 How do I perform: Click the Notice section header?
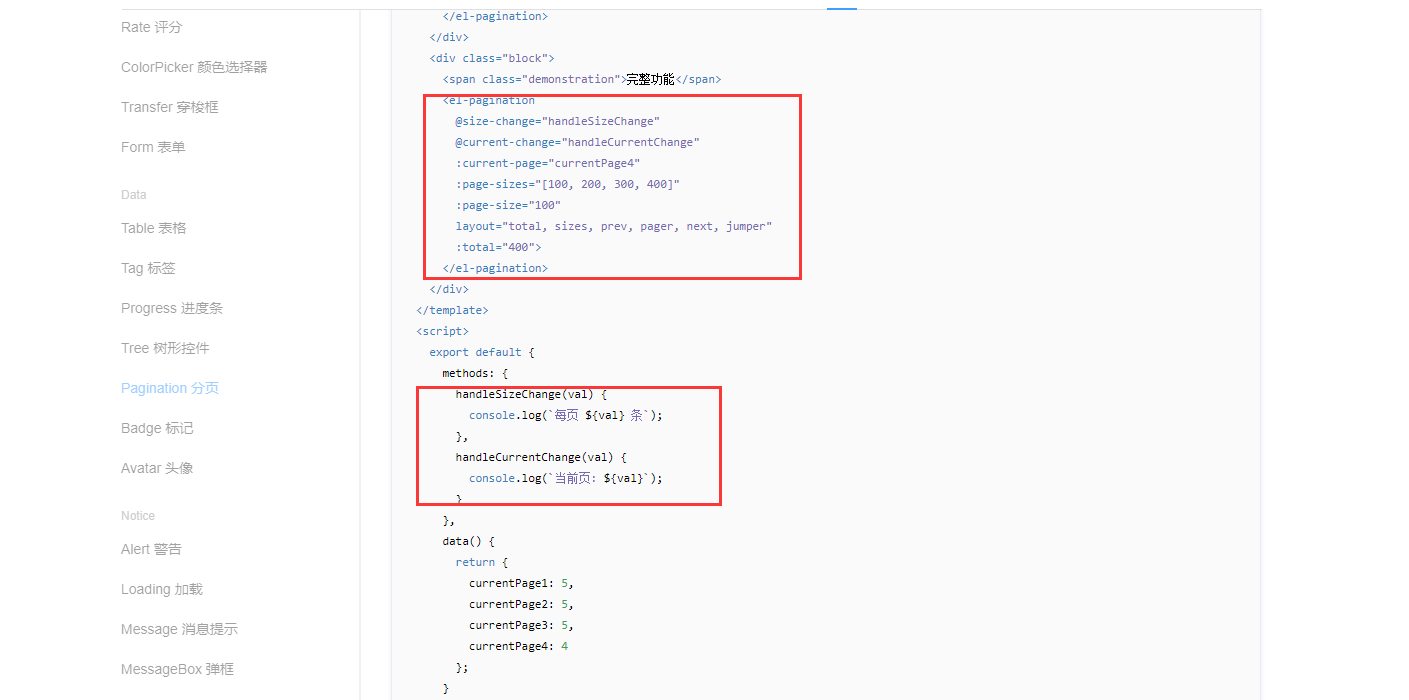click(x=137, y=515)
